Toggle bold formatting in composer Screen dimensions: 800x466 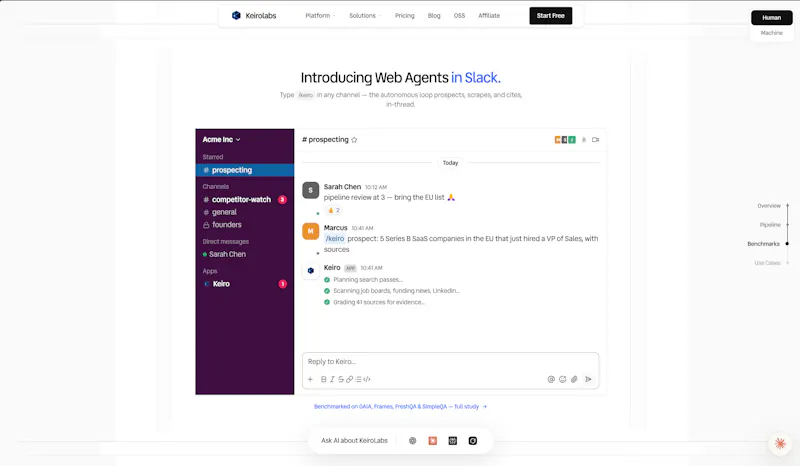[323, 379]
